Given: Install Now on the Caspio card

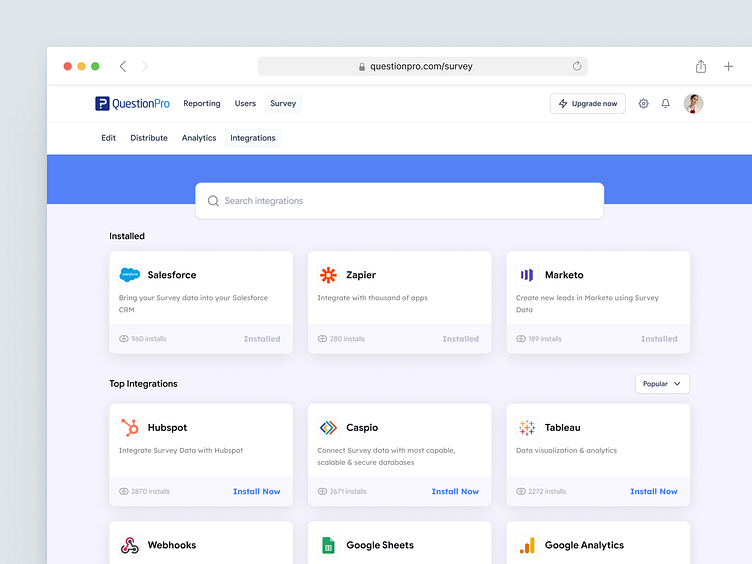Looking at the screenshot, I should tap(455, 492).
